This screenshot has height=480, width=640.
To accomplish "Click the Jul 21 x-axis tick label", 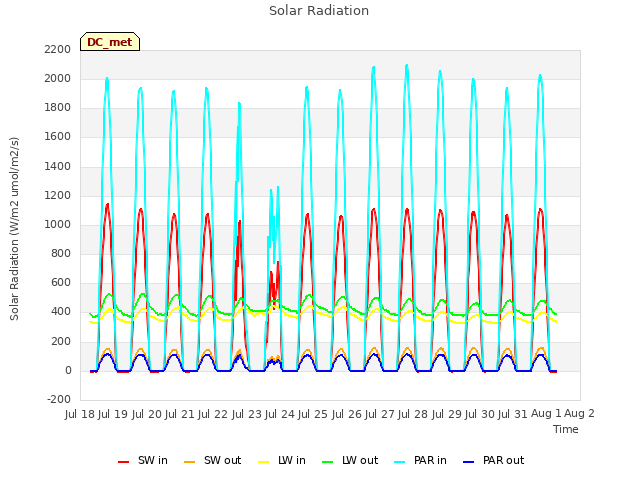I will tap(180, 414).
